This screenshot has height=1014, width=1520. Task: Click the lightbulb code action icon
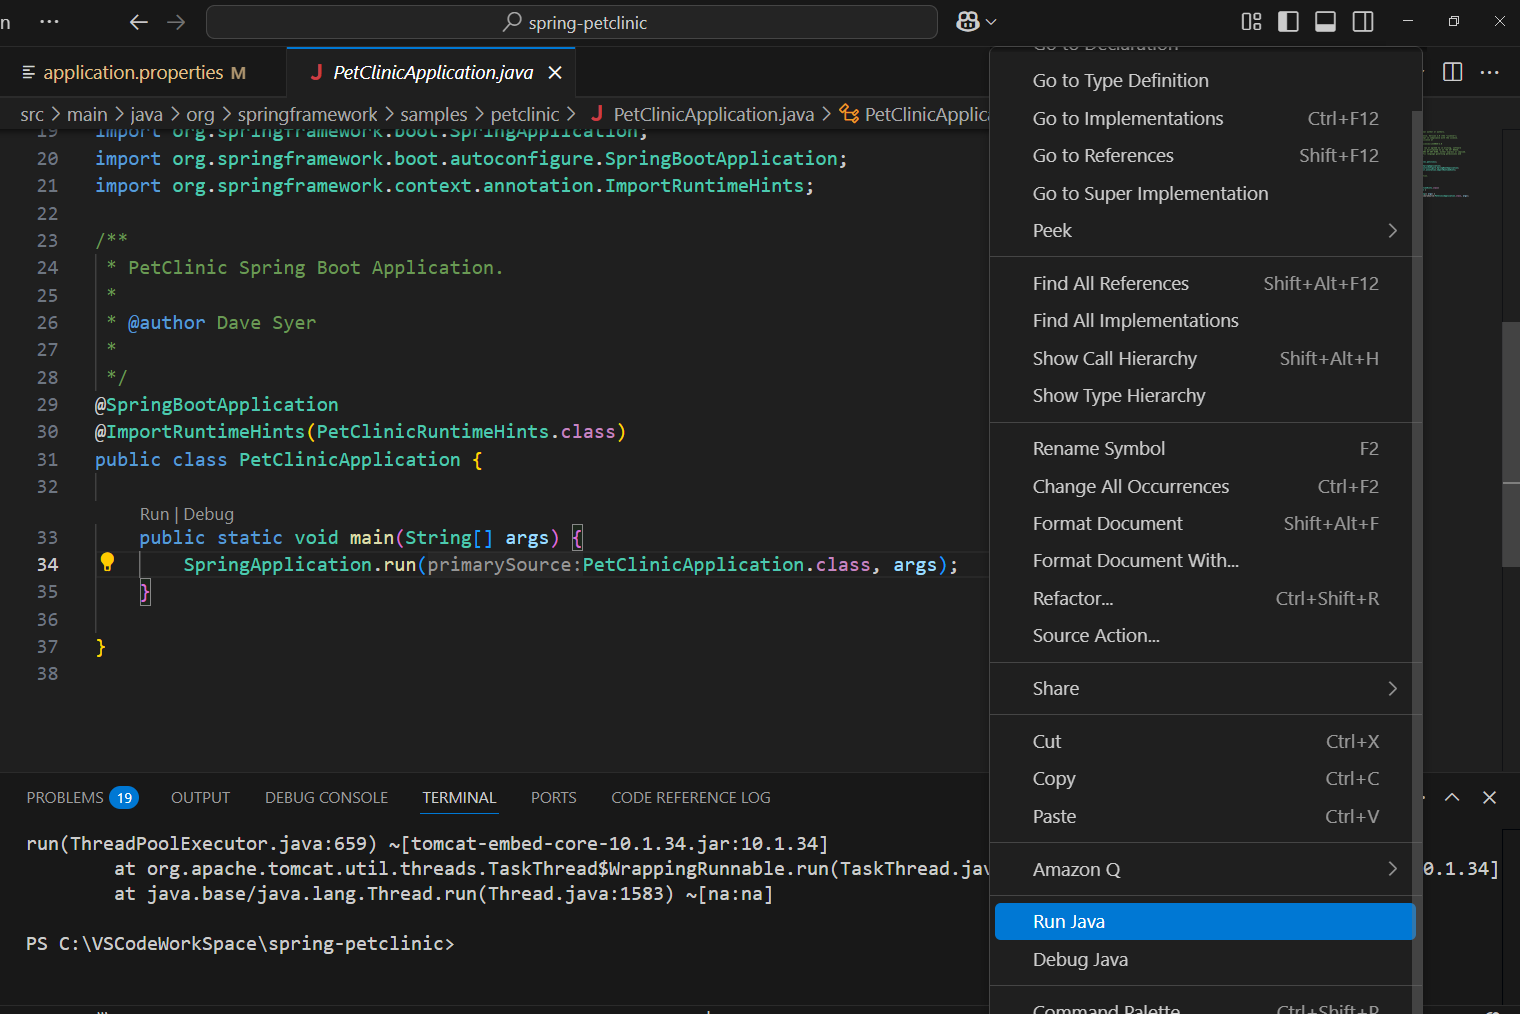click(x=107, y=563)
